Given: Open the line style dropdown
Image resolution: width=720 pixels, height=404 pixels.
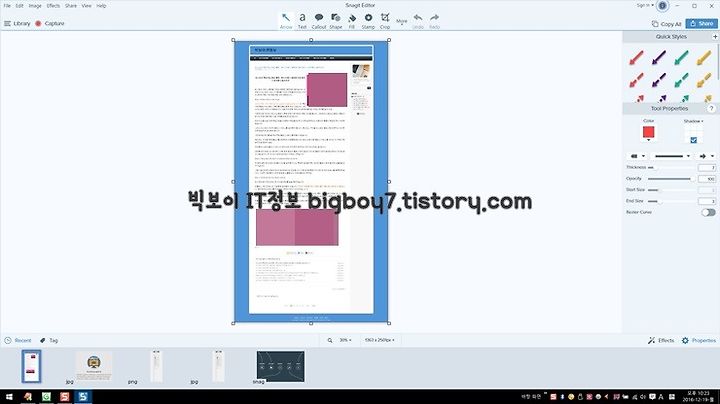Looking at the screenshot, I should click(x=672, y=156).
